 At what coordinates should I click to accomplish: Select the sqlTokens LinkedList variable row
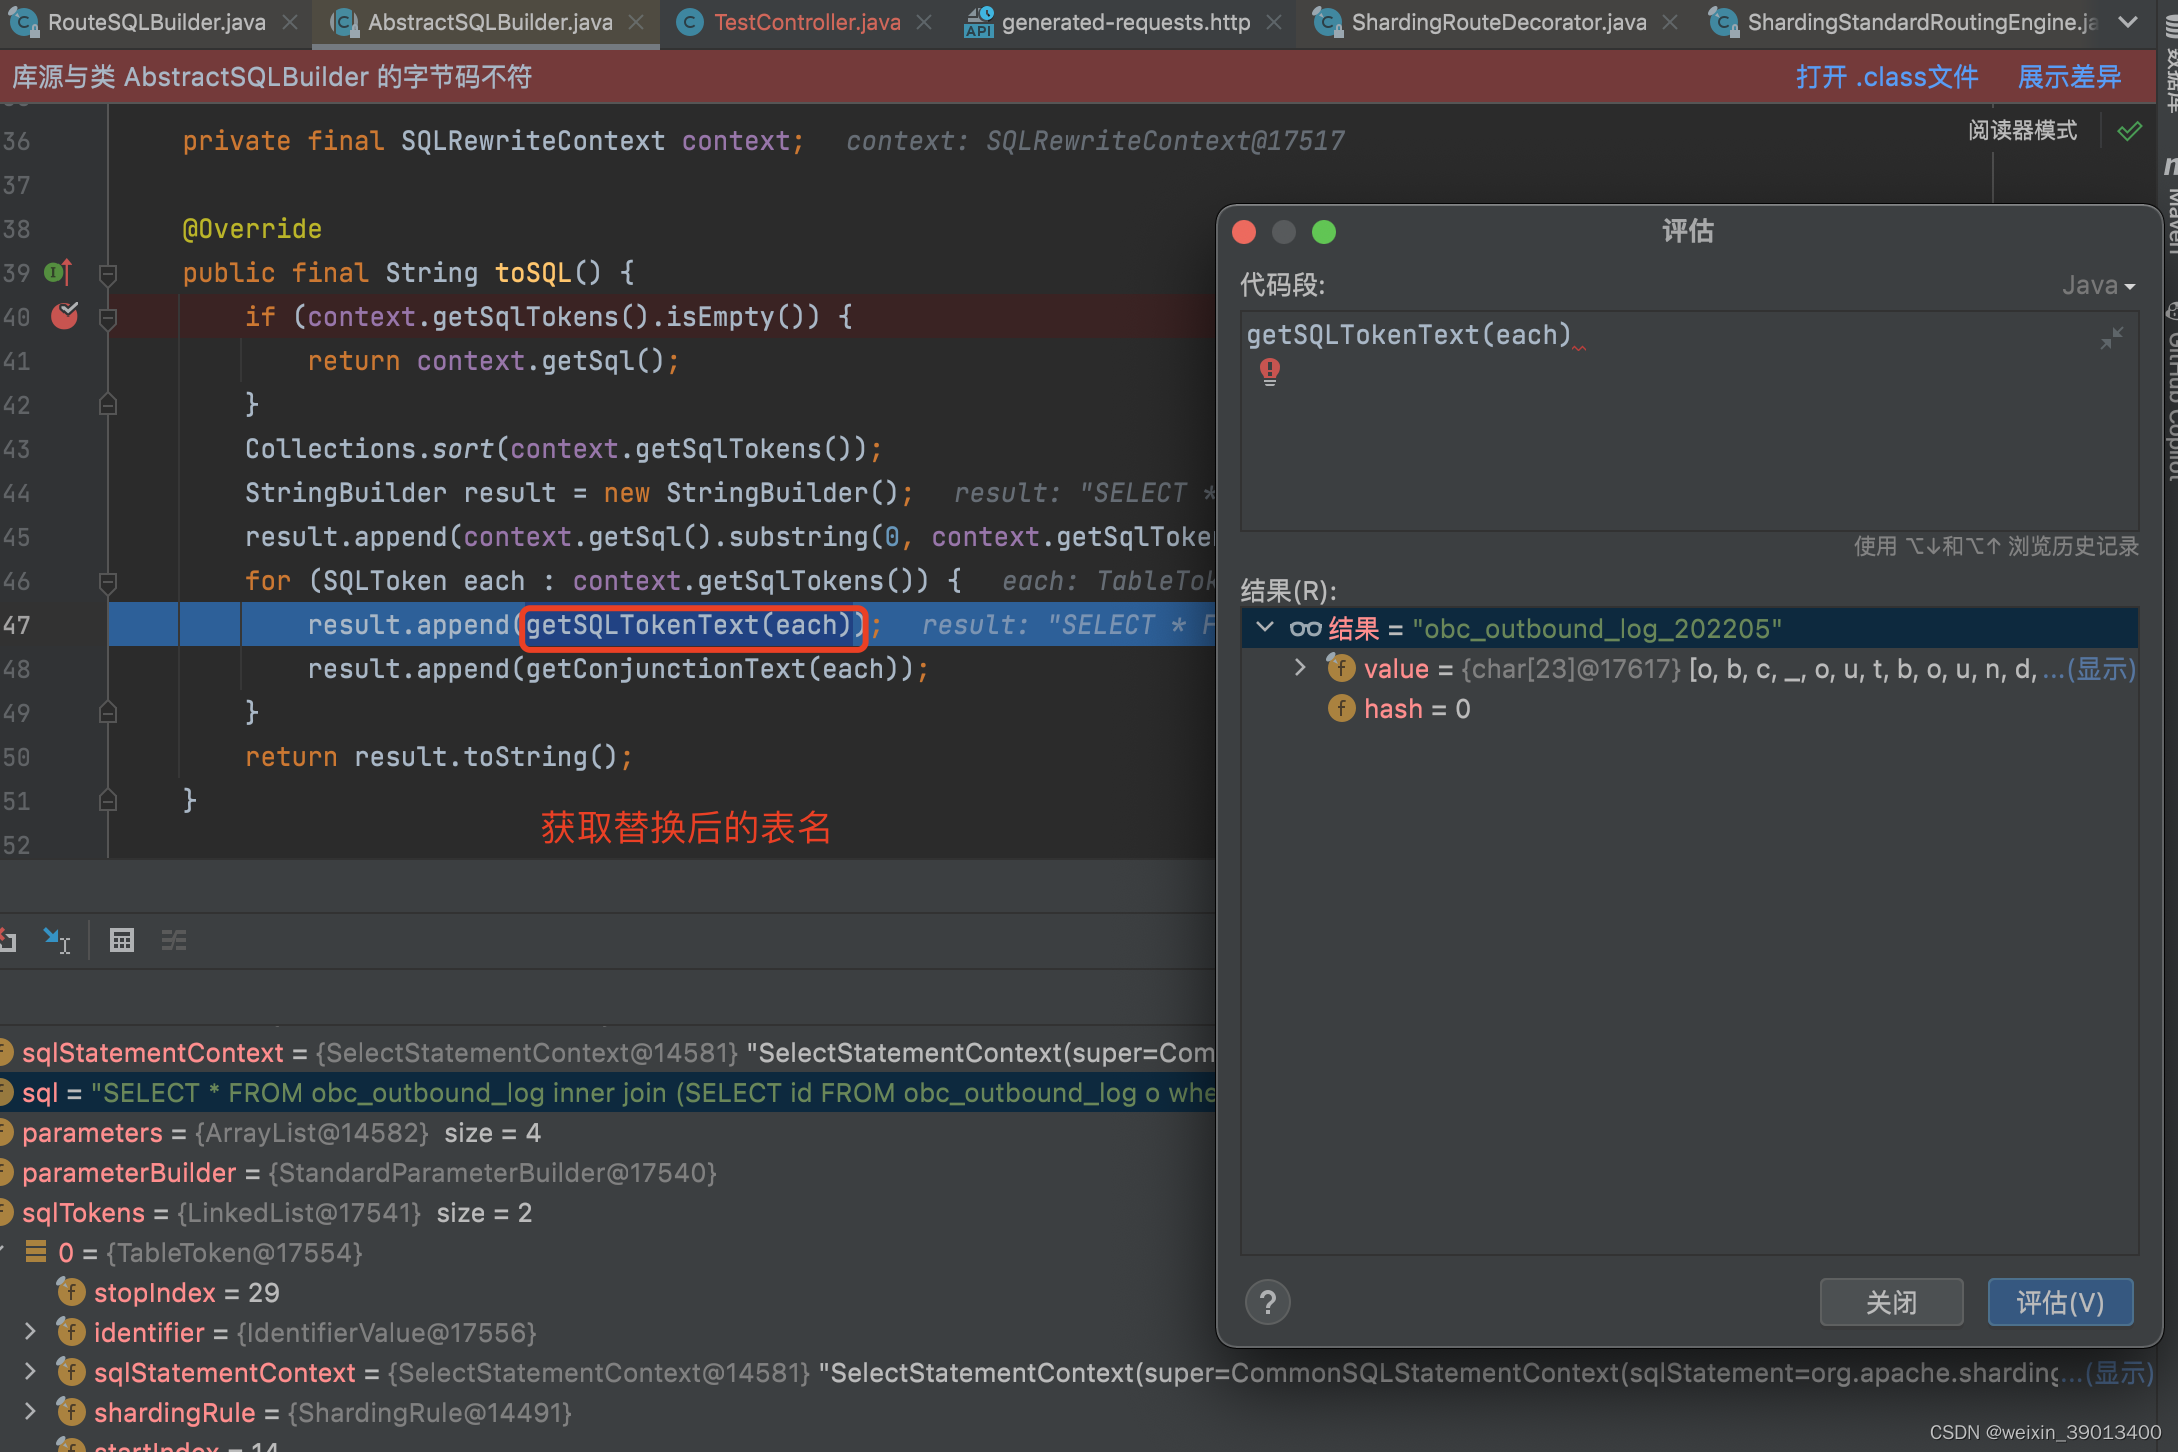click(608, 1213)
